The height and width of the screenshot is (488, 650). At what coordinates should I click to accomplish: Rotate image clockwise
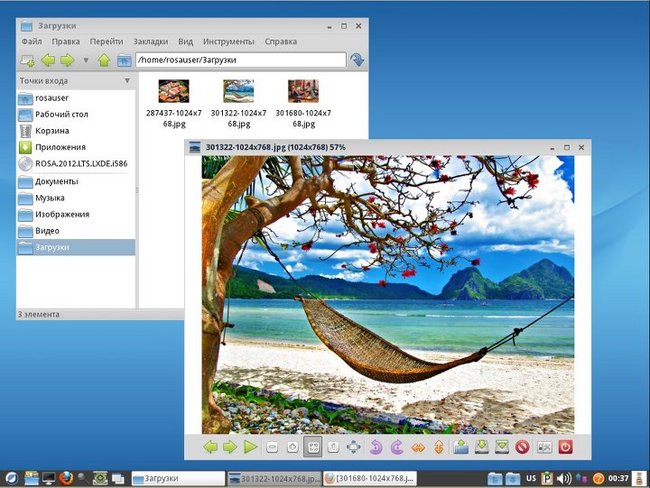[x=397, y=447]
